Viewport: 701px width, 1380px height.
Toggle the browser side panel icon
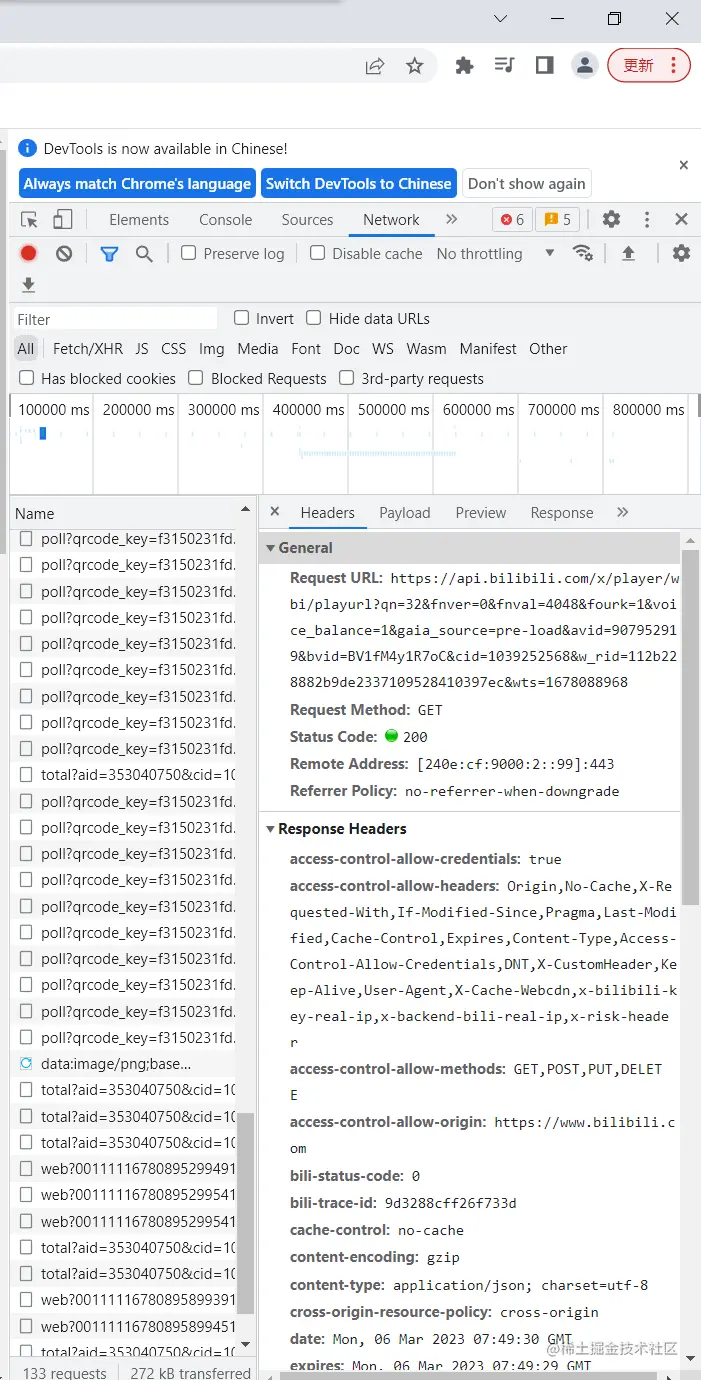click(x=544, y=66)
